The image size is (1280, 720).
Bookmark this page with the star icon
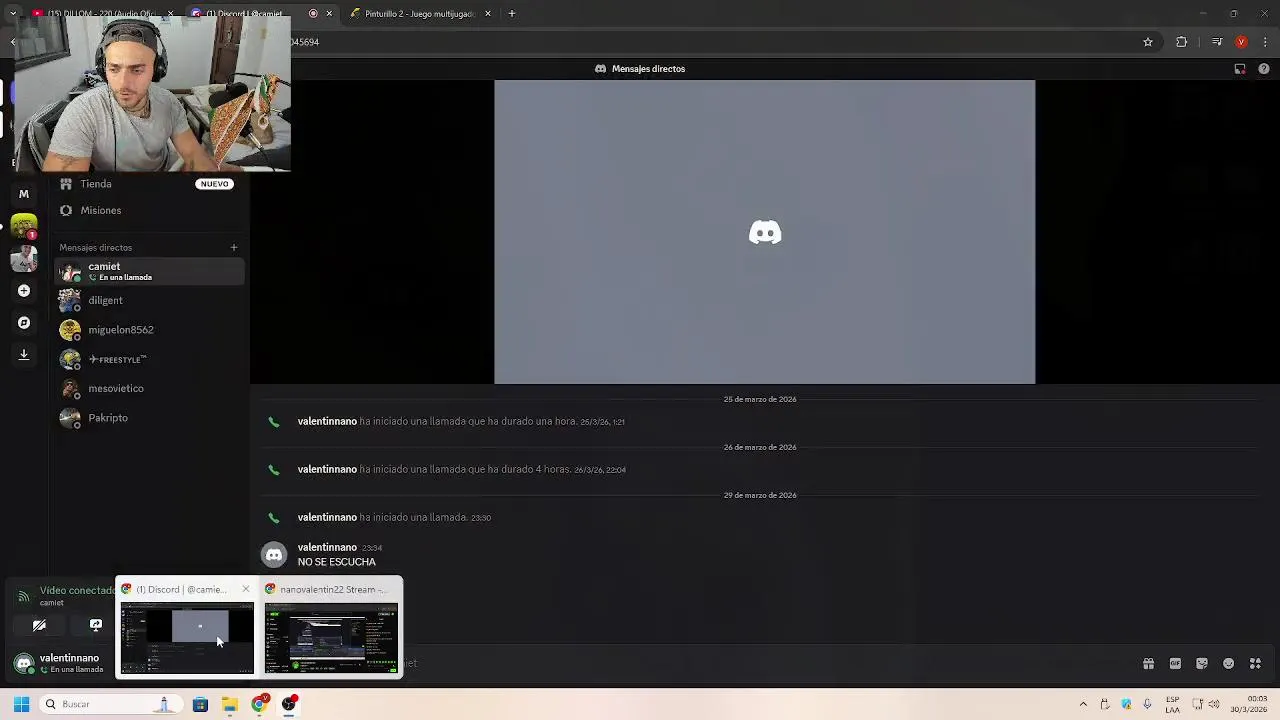tap(1148, 42)
